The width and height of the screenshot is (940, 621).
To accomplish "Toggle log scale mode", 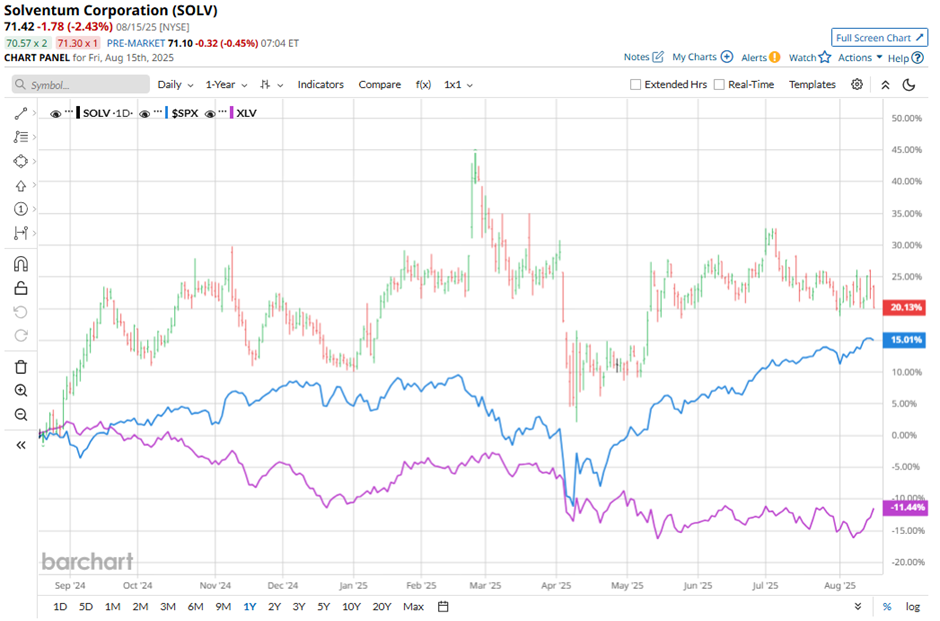I will point(912,607).
